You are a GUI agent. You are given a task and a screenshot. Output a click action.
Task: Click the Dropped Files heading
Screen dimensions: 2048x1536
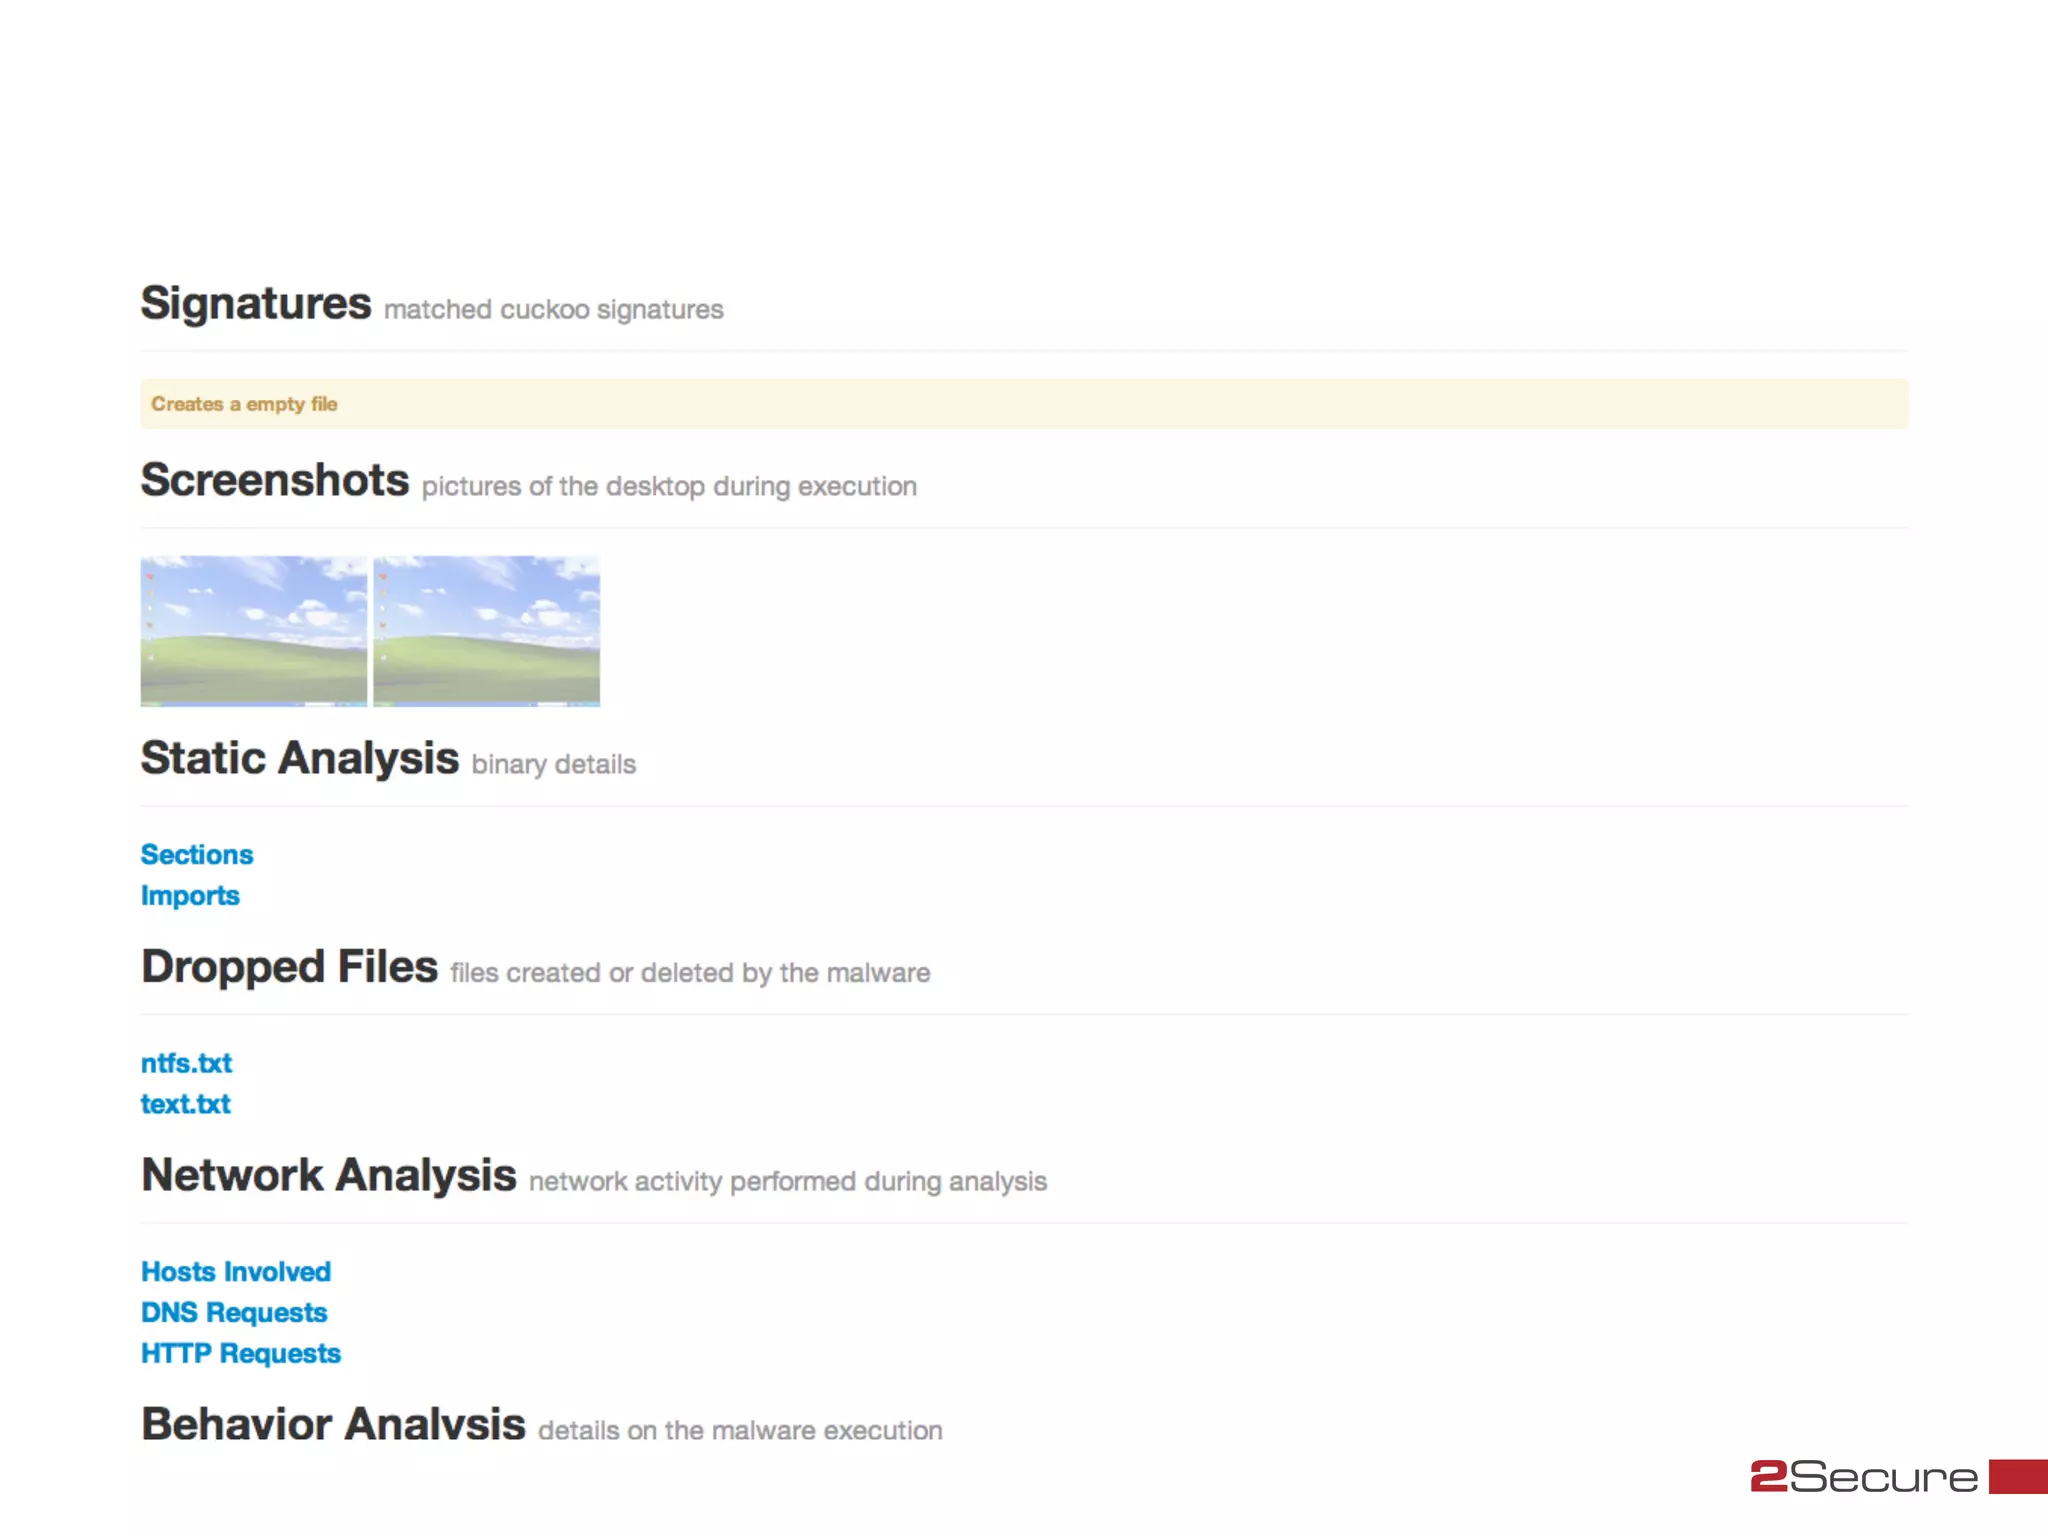290,967
